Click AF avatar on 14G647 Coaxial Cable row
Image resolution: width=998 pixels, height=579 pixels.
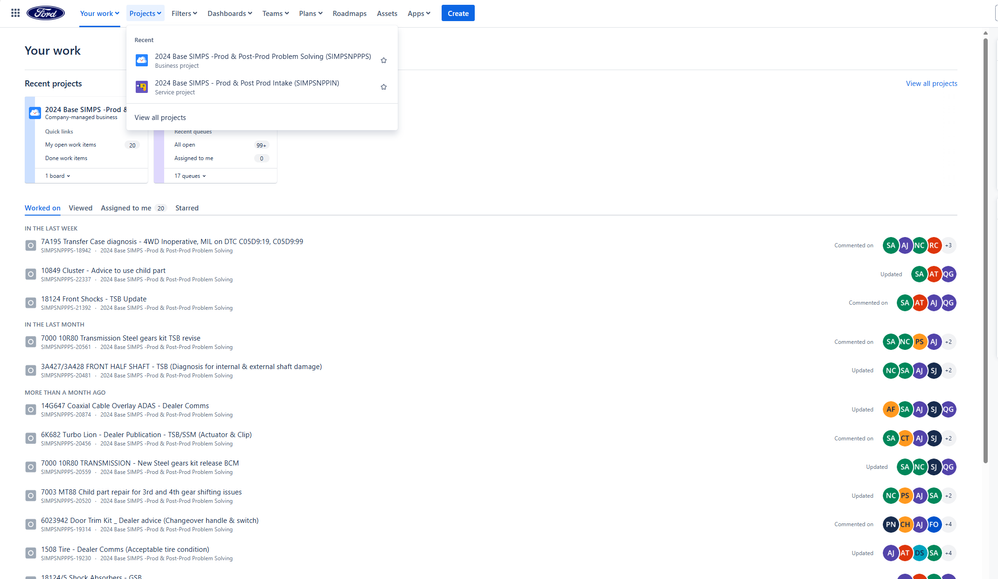tap(890, 410)
